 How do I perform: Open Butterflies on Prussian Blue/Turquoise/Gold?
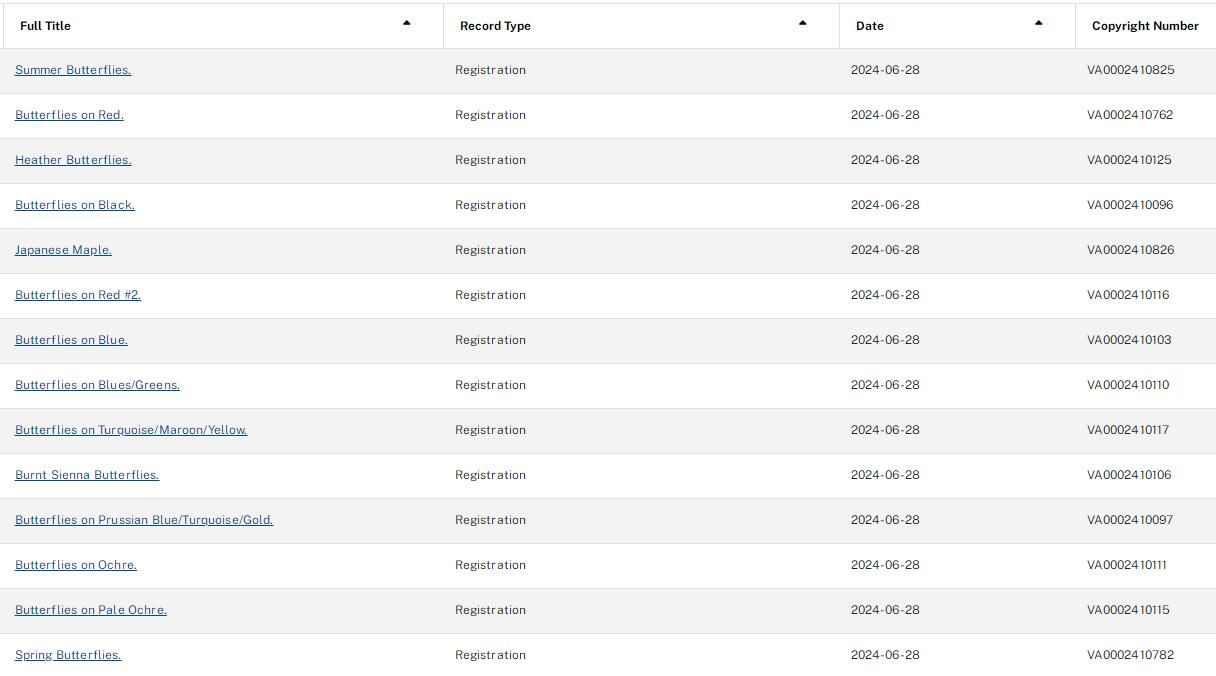[144, 520]
